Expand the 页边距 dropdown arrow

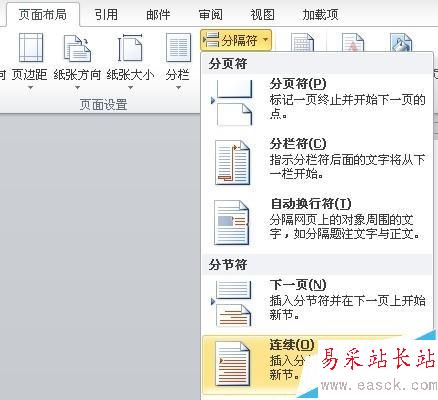[30, 88]
